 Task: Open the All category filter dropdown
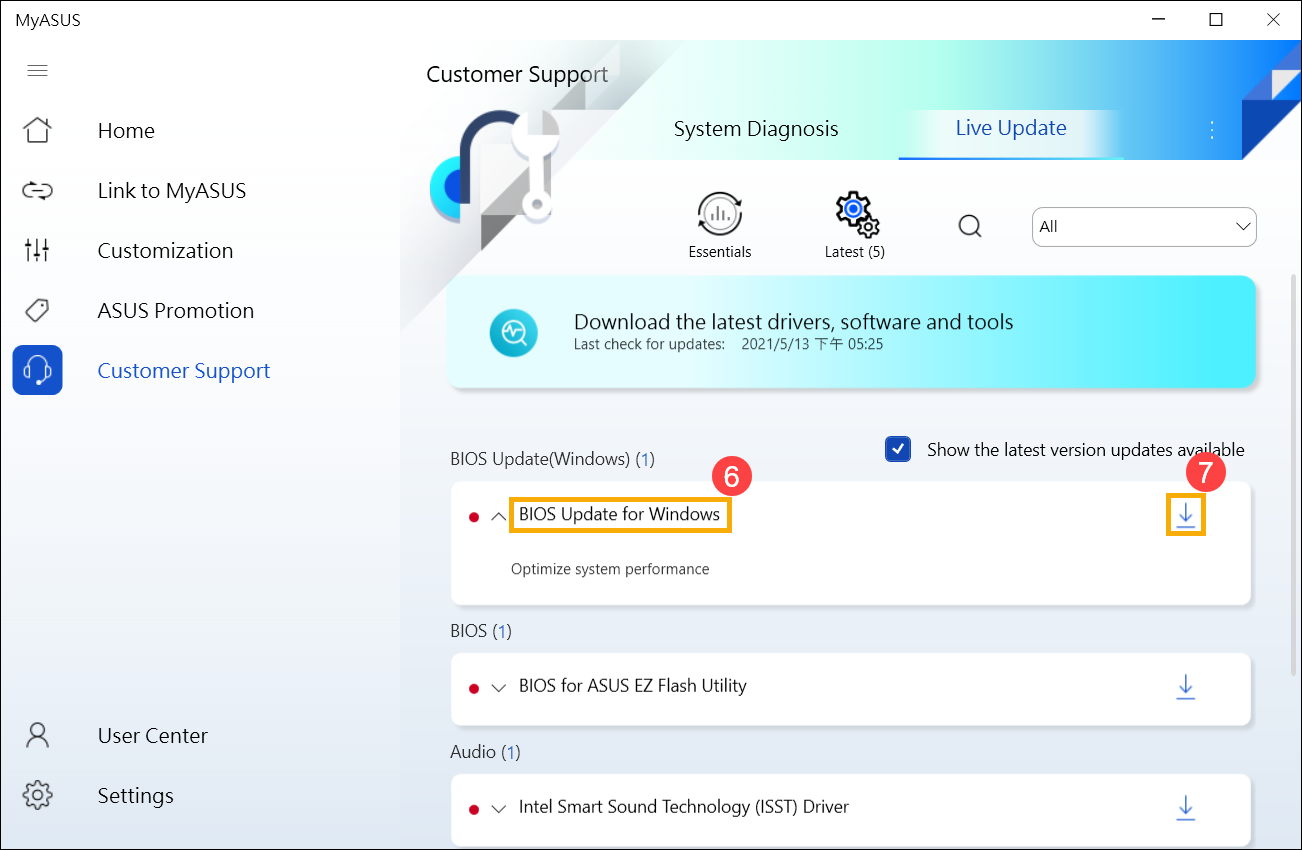point(1144,227)
